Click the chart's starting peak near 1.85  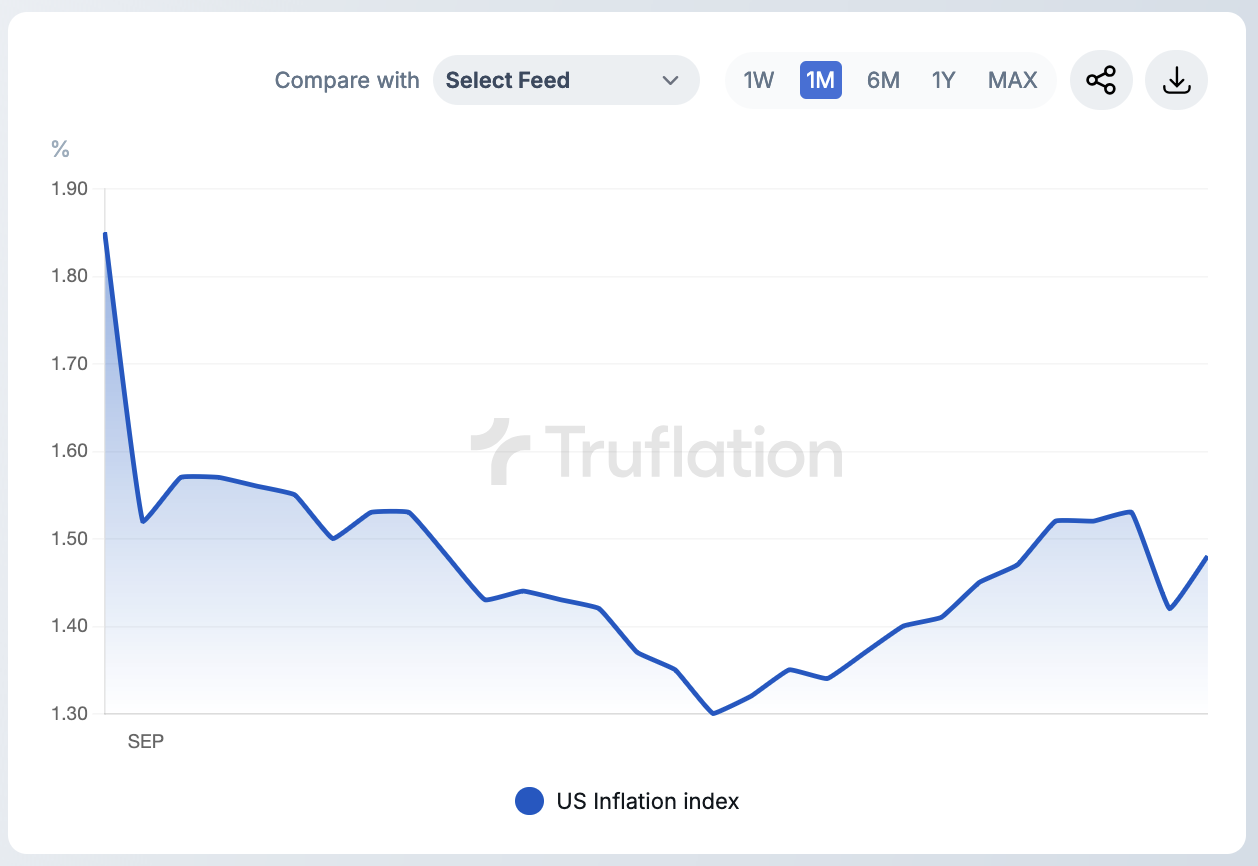pos(106,234)
